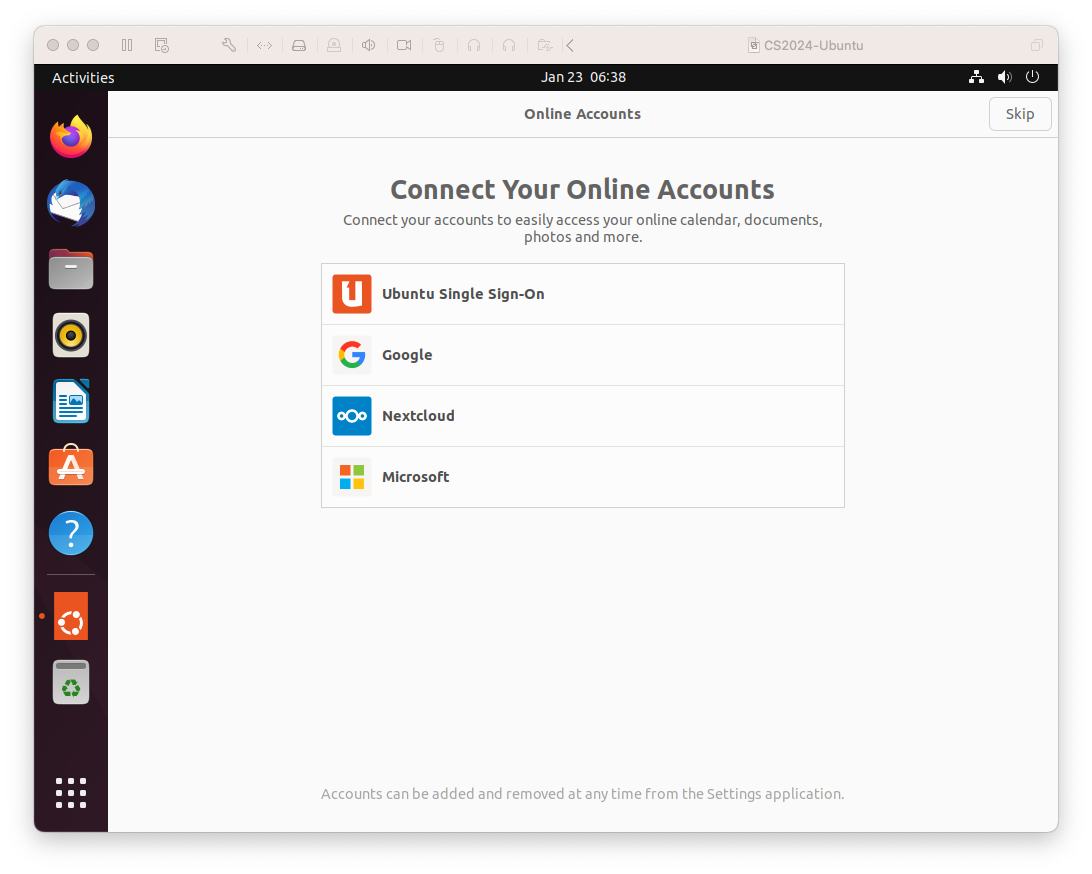Open VM settings with the wrench icon
The image size is (1092, 874).
coord(228,45)
